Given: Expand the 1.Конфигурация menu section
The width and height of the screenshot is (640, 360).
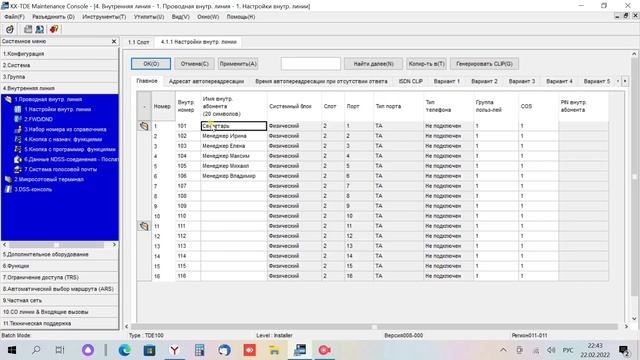Looking at the screenshot, I should [x=60, y=54].
